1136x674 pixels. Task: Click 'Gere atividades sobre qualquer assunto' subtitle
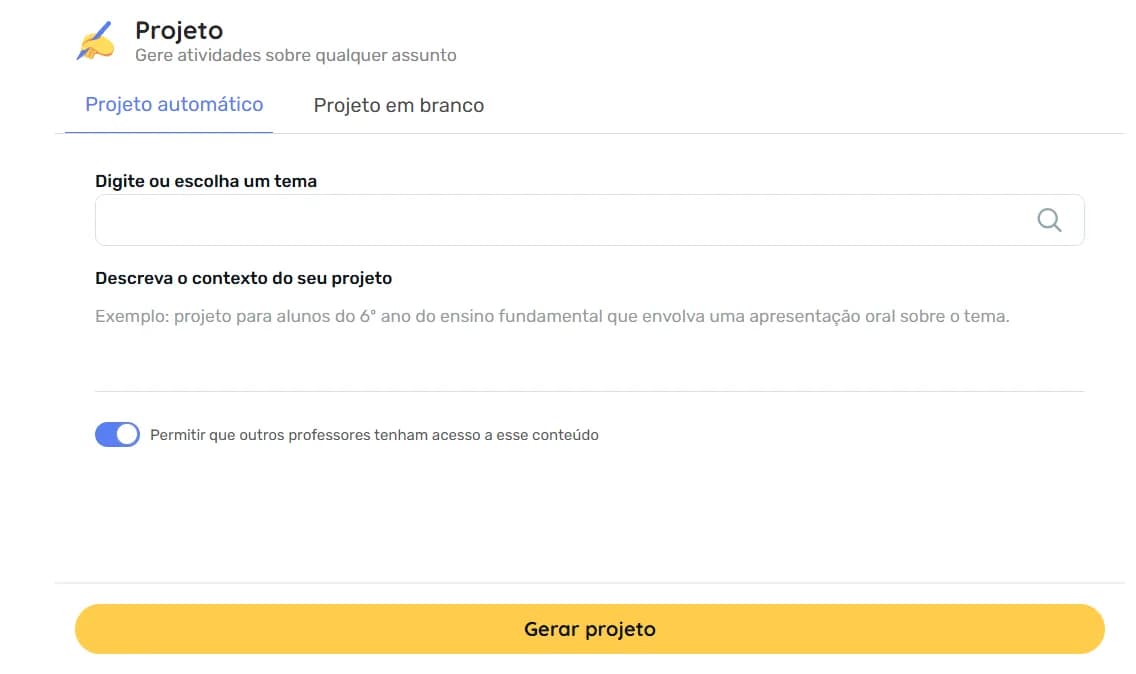[295, 56]
